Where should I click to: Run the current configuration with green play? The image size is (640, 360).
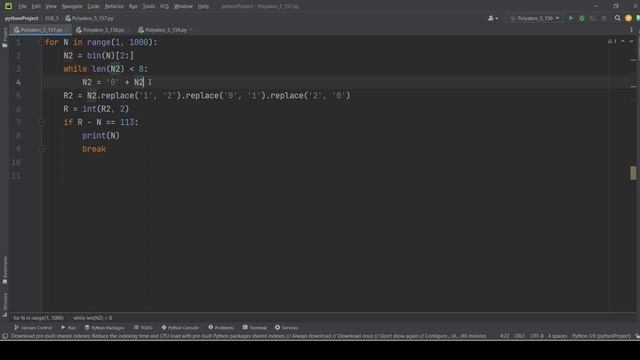coord(571,18)
